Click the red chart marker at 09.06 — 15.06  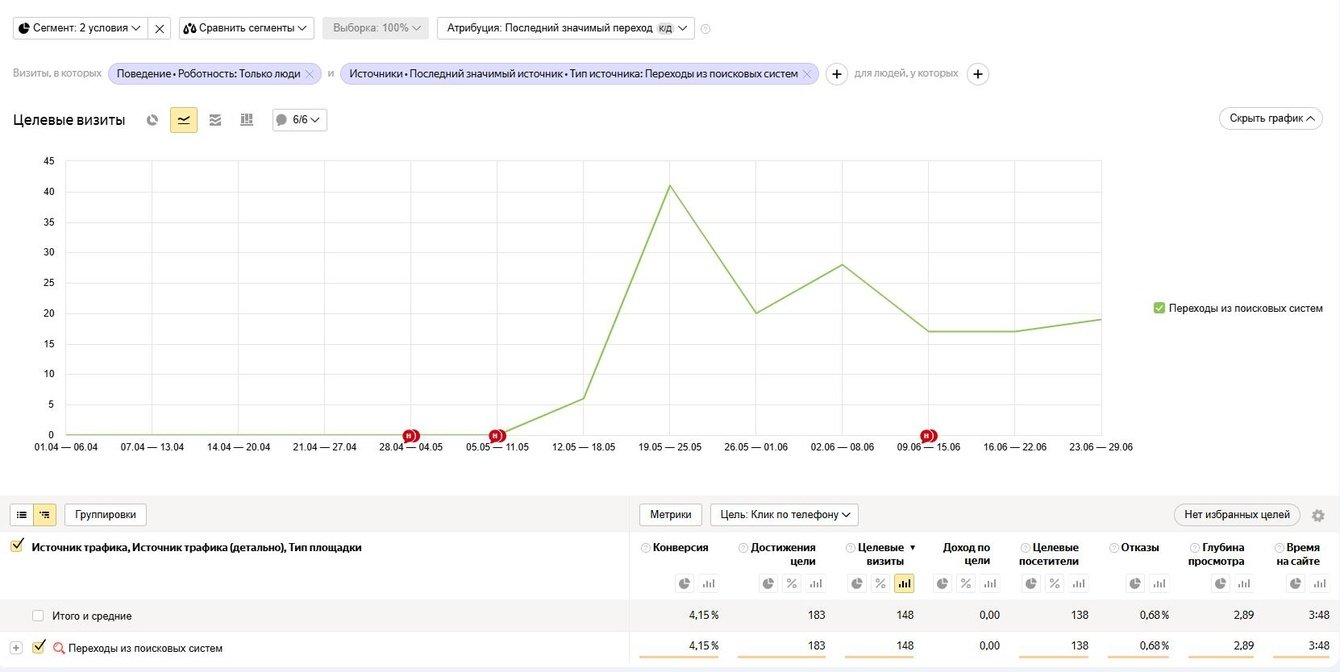click(928, 436)
